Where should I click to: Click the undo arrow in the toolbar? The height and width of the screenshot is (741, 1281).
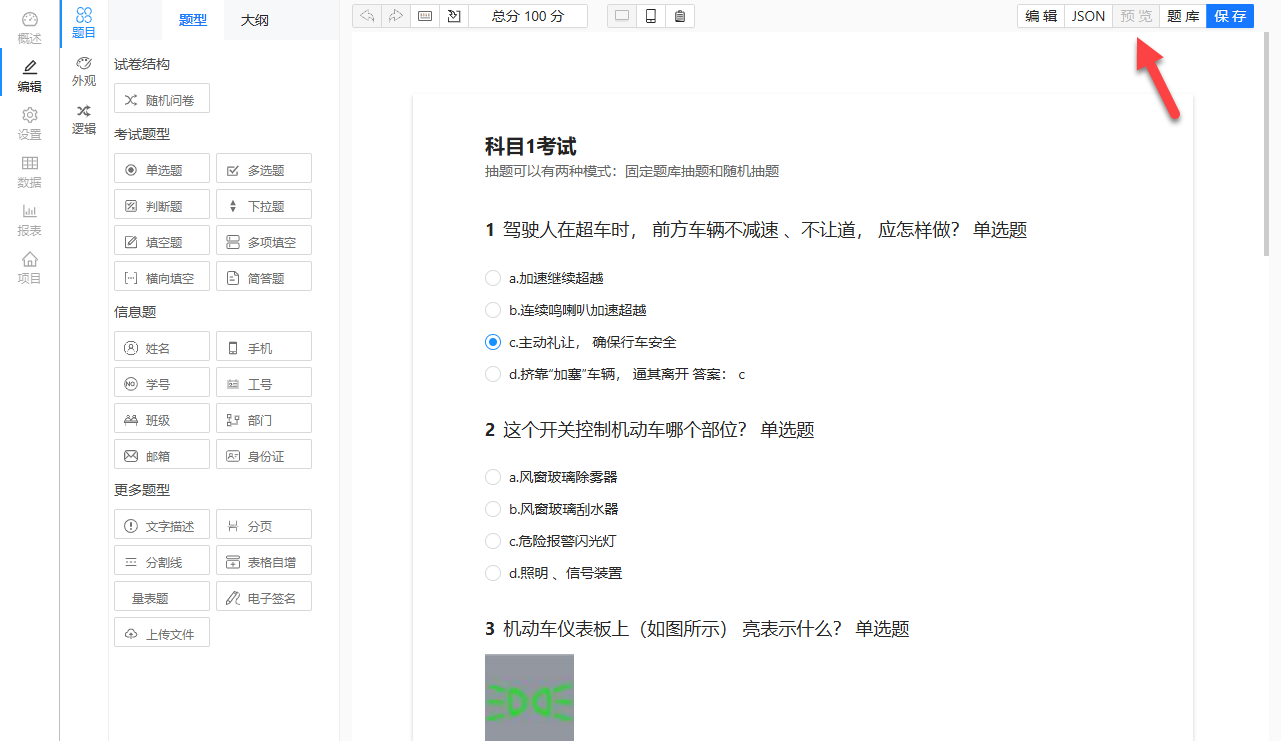tap(367, 16)
